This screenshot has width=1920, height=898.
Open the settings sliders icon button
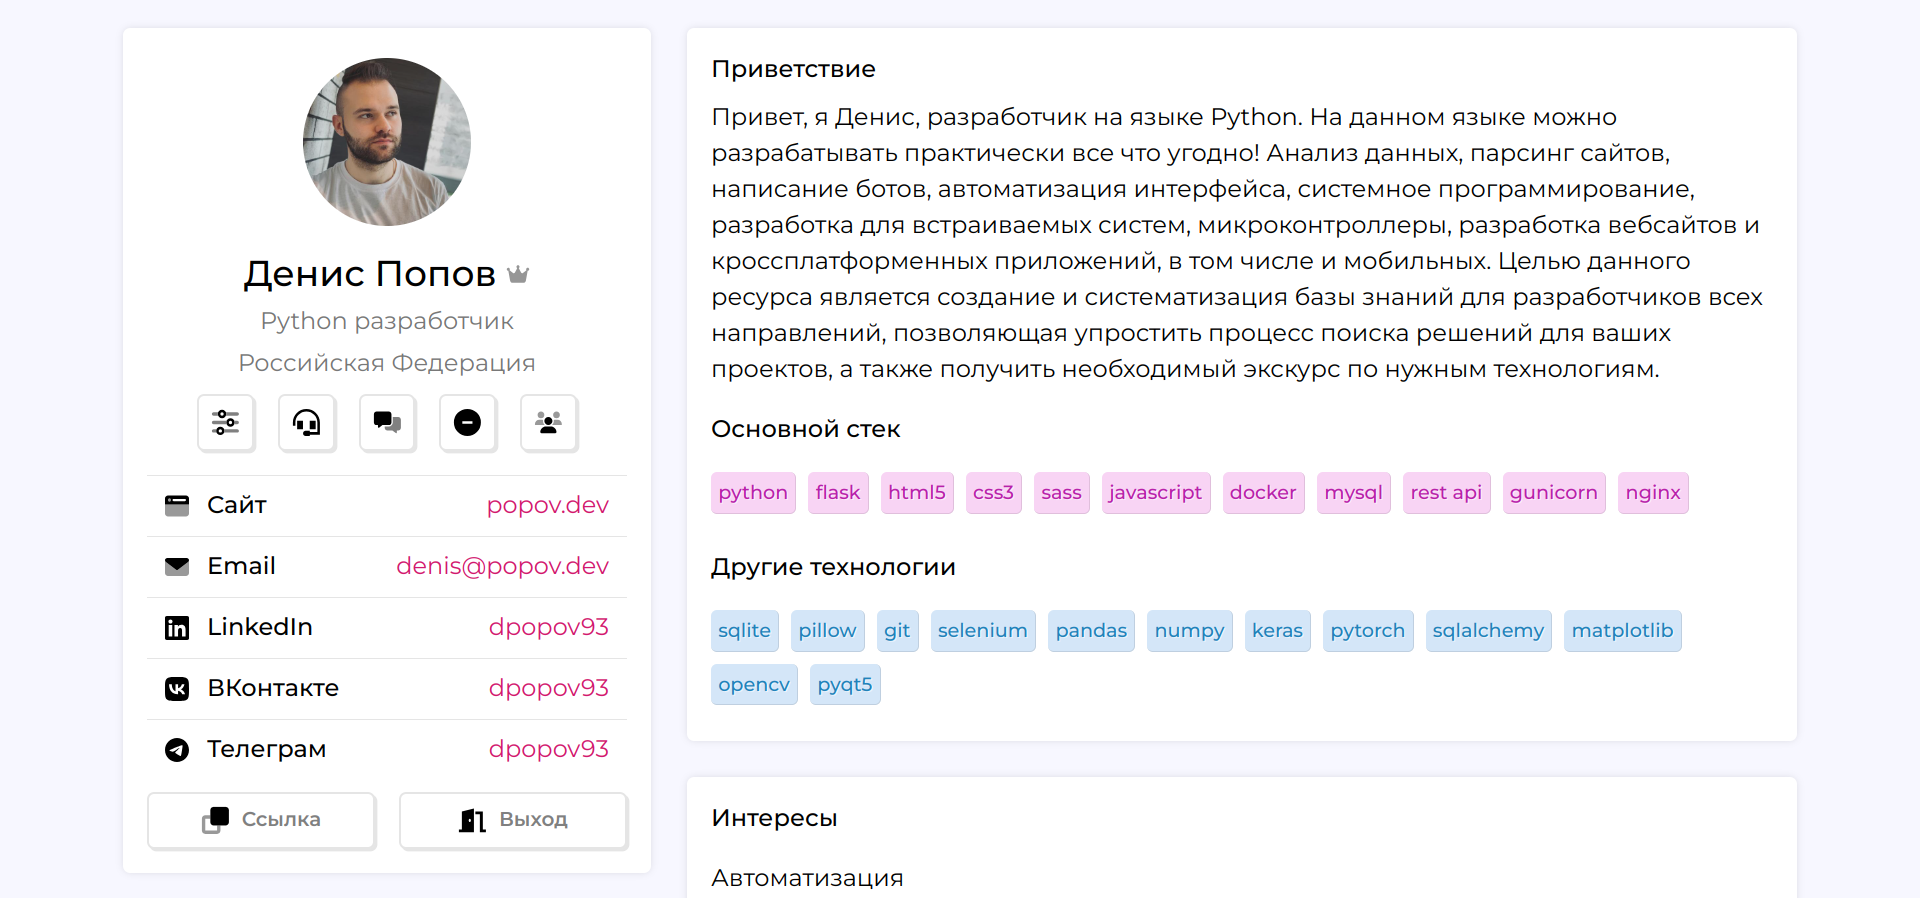(226, 423)
